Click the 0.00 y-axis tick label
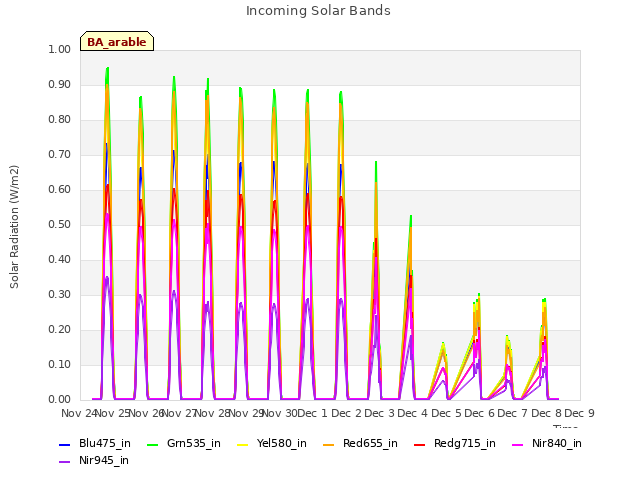Image resolution: width=640 pixels, height=480 pixels. 59,400
